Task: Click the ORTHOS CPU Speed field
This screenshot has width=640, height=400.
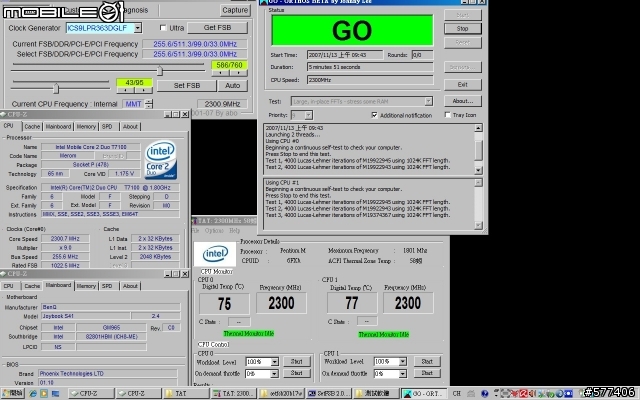Action: click(x=370, y=80)
